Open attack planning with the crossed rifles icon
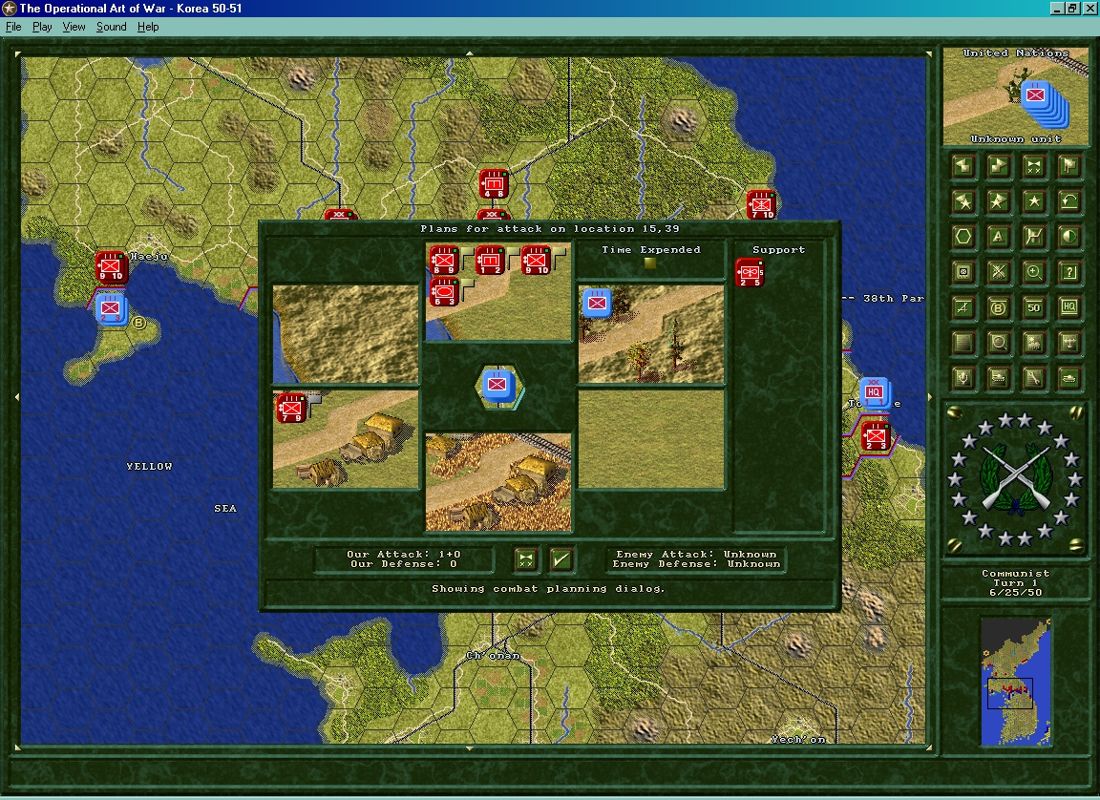The image size is (1100, 800). click(x=997, y=271)
